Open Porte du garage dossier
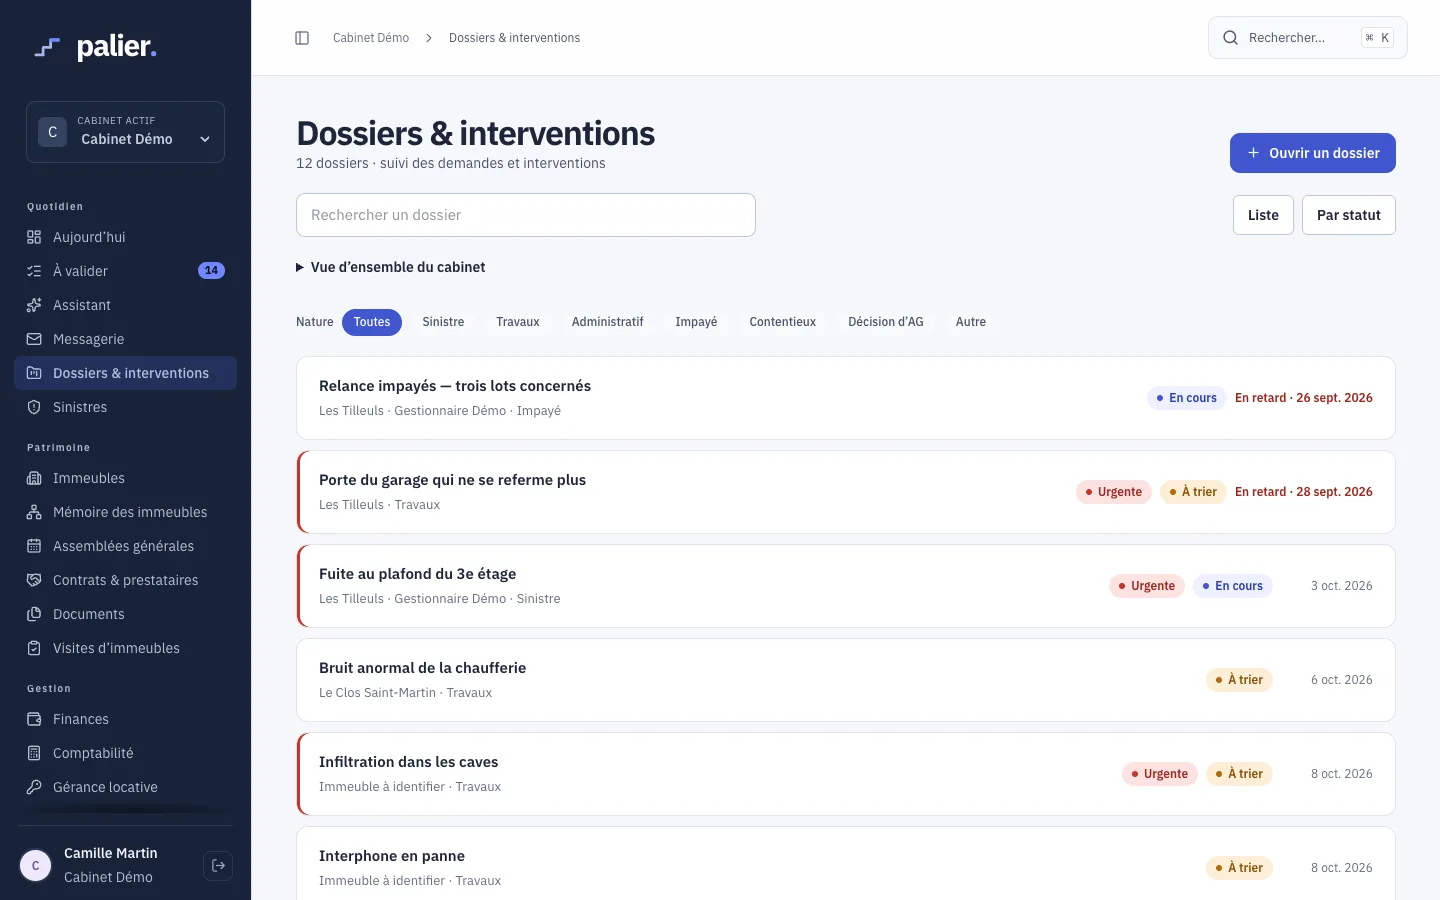Screen dimensions: 1440x900 846,492
